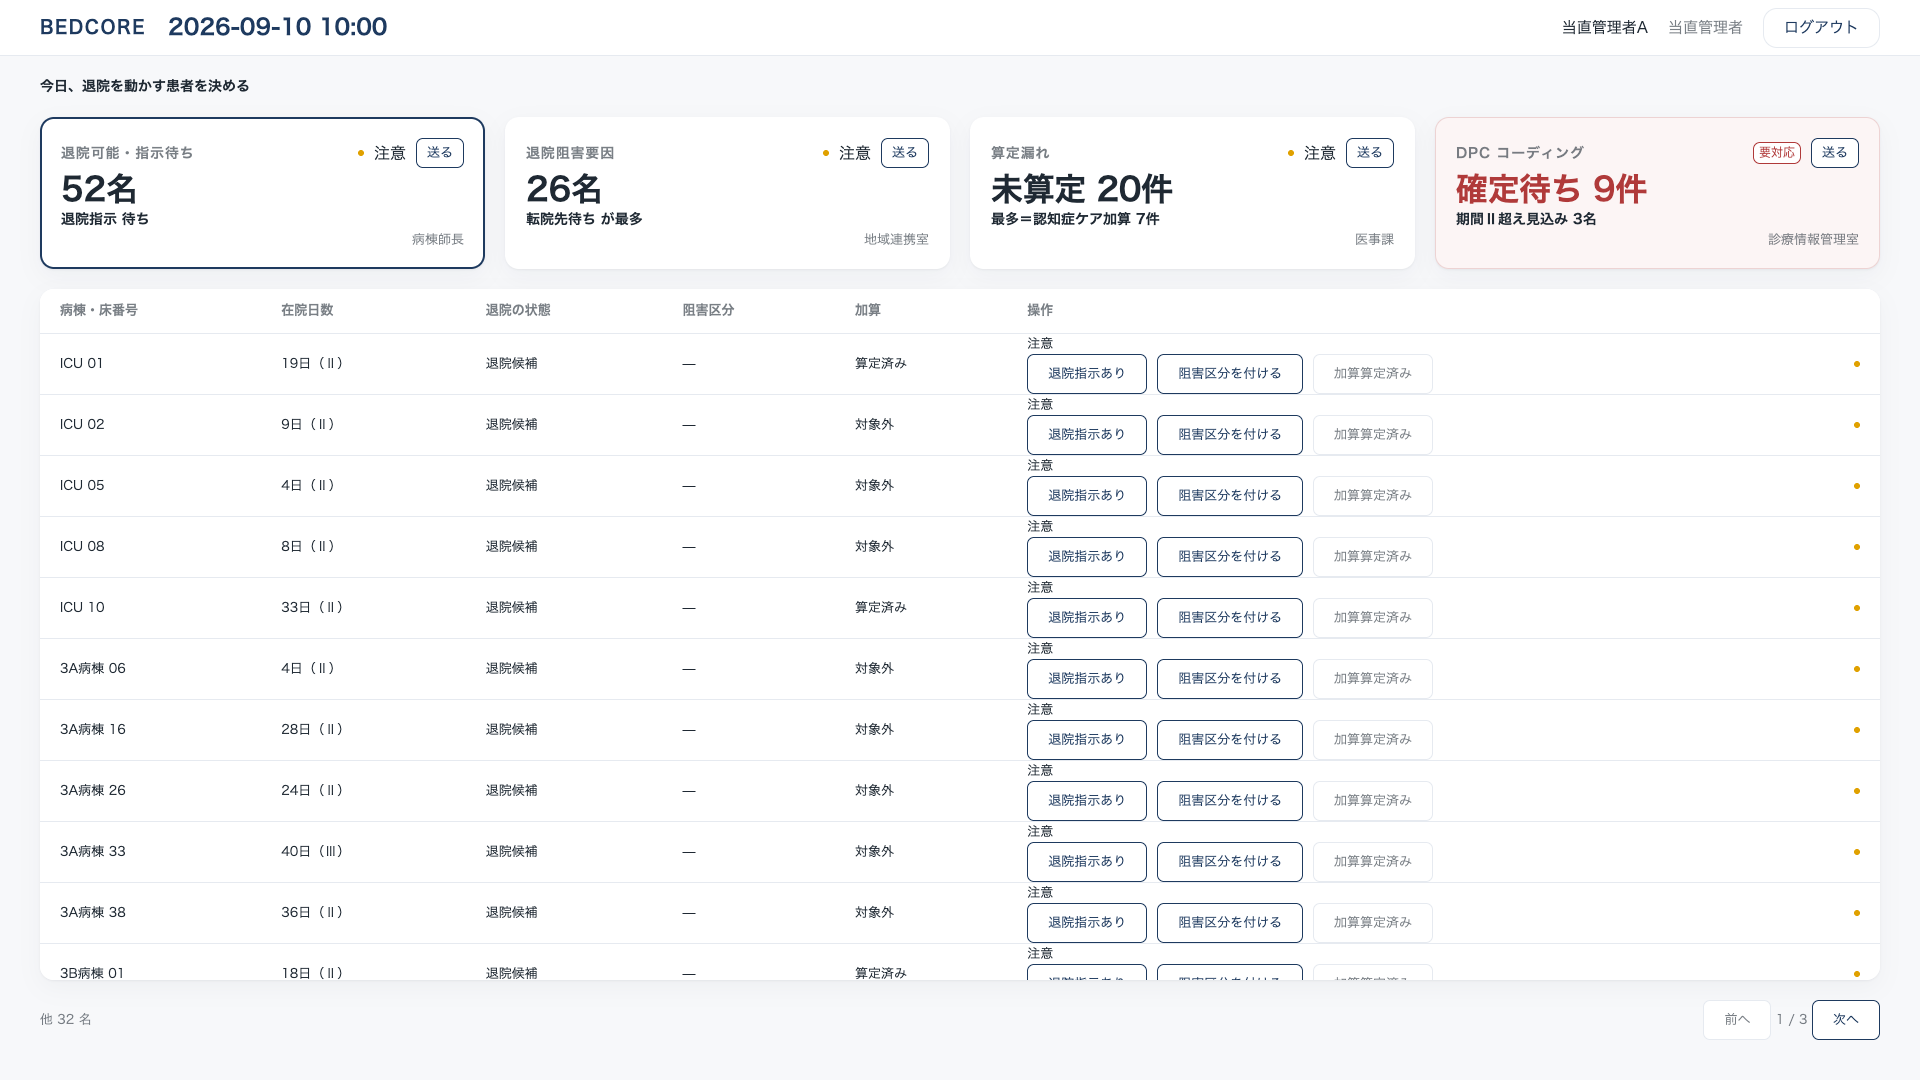Click the ICU 01 row label
The image size is (1920, 1080).
pos(82,364)
